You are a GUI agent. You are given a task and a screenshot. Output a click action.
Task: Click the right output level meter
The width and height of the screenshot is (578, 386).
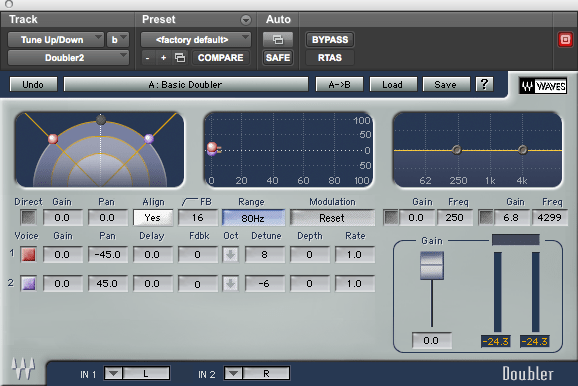click(536, 292)
